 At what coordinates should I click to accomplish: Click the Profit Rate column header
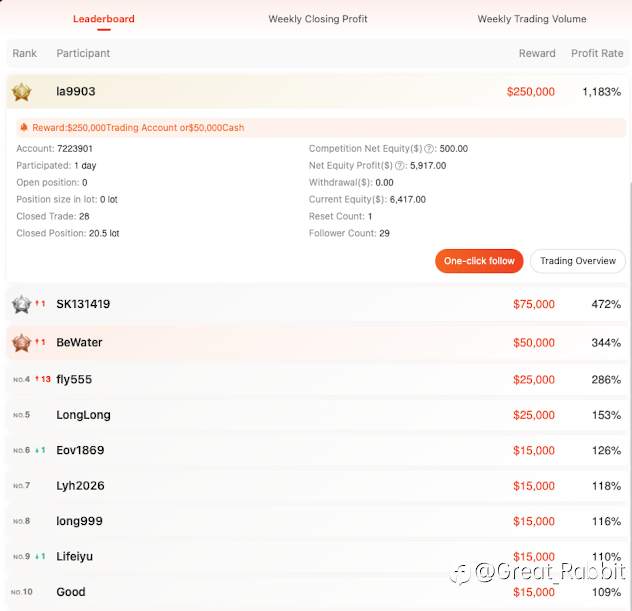coord(597,53)
